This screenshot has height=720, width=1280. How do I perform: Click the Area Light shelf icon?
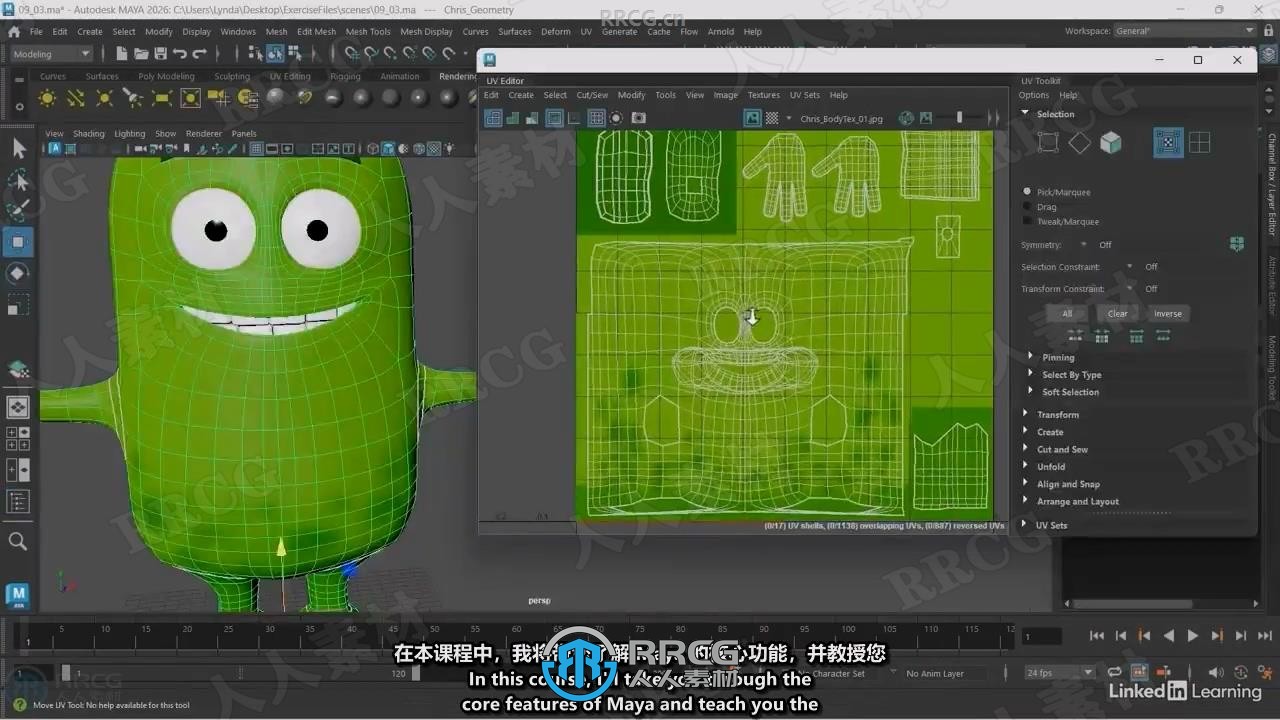click(x=161, y=97)
